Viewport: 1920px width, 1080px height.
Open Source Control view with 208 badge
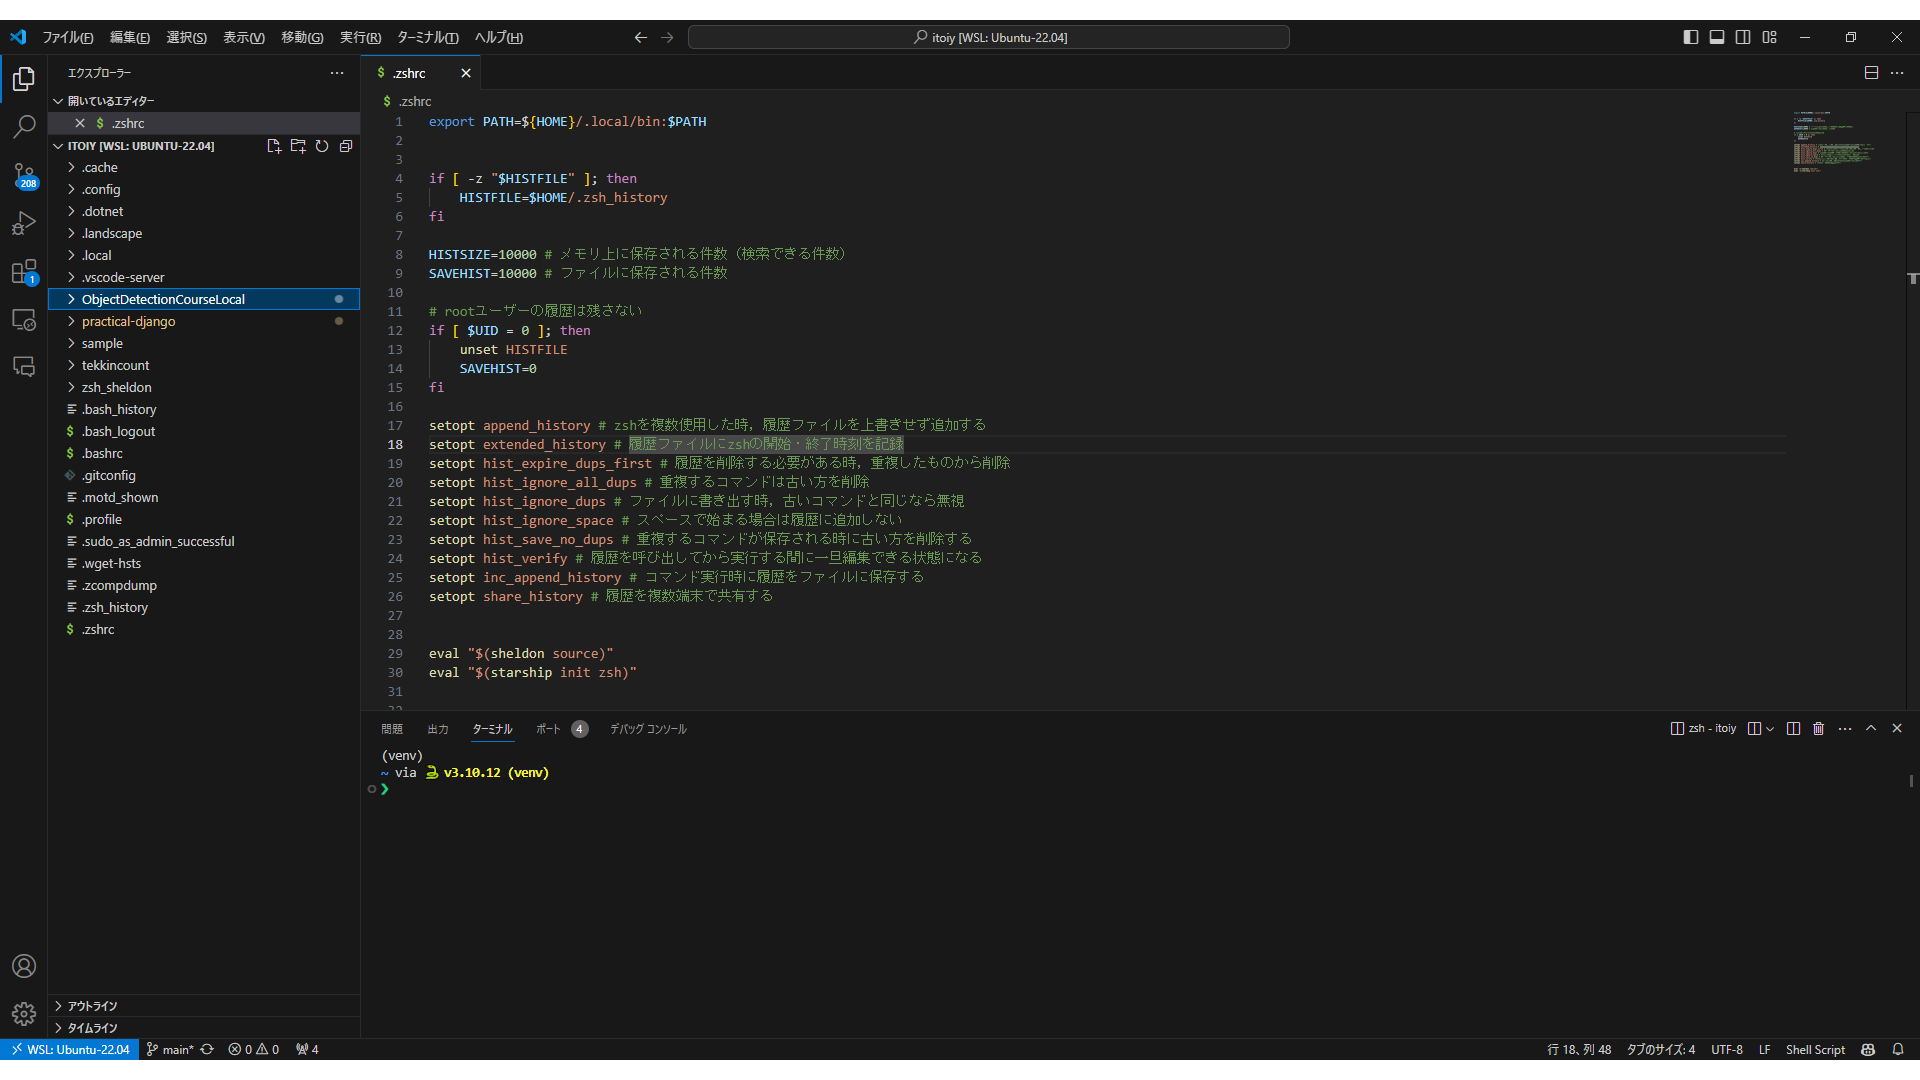tap(24, 176)
